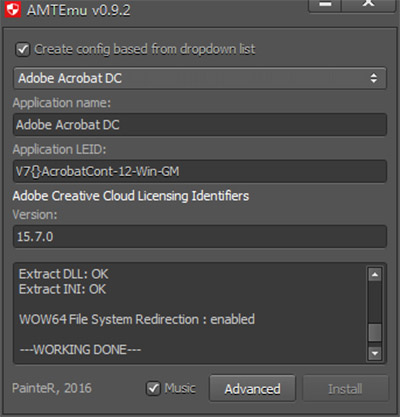Click the log scrollbar thumb handle

click(375, 332)
